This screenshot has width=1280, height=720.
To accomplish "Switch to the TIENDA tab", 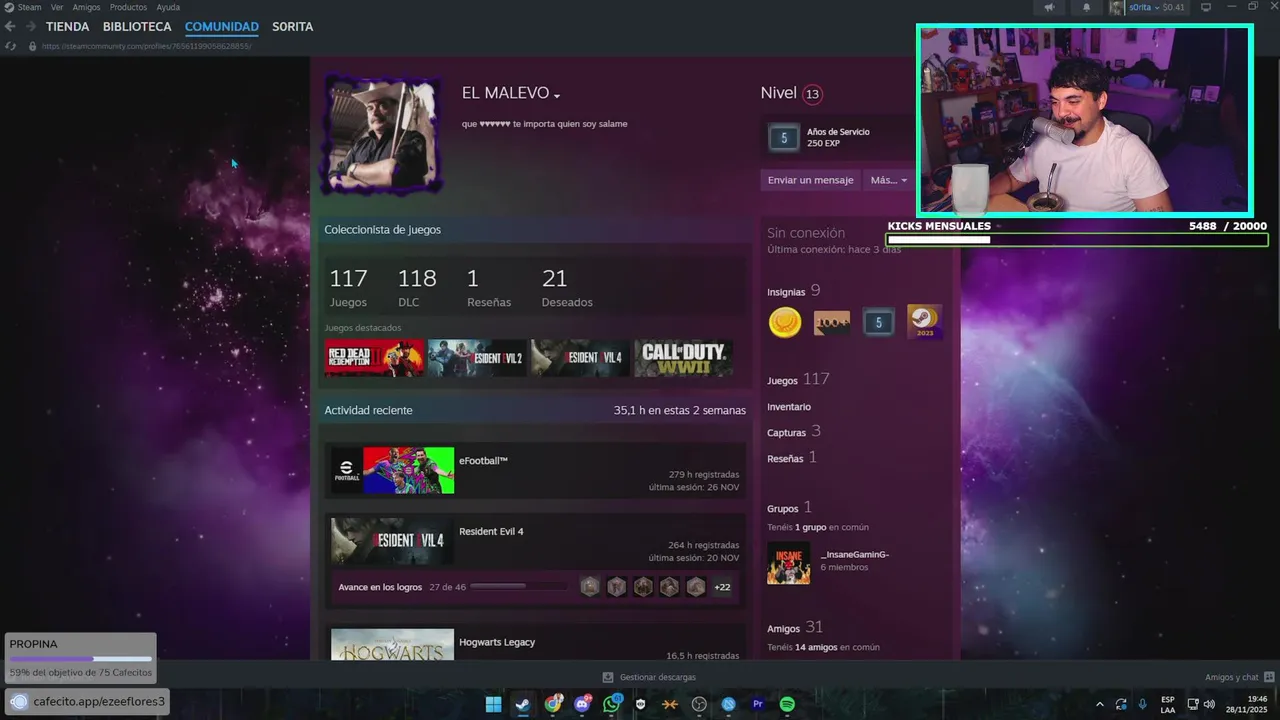I will [67, 27].
